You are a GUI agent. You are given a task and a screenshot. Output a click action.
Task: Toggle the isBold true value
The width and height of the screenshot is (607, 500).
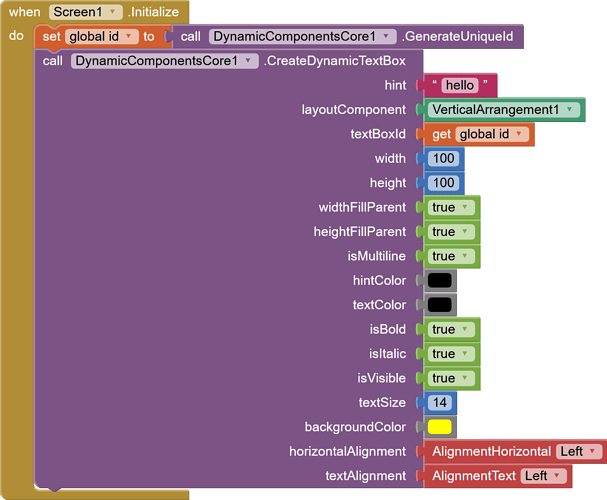[x=451, y=329]
